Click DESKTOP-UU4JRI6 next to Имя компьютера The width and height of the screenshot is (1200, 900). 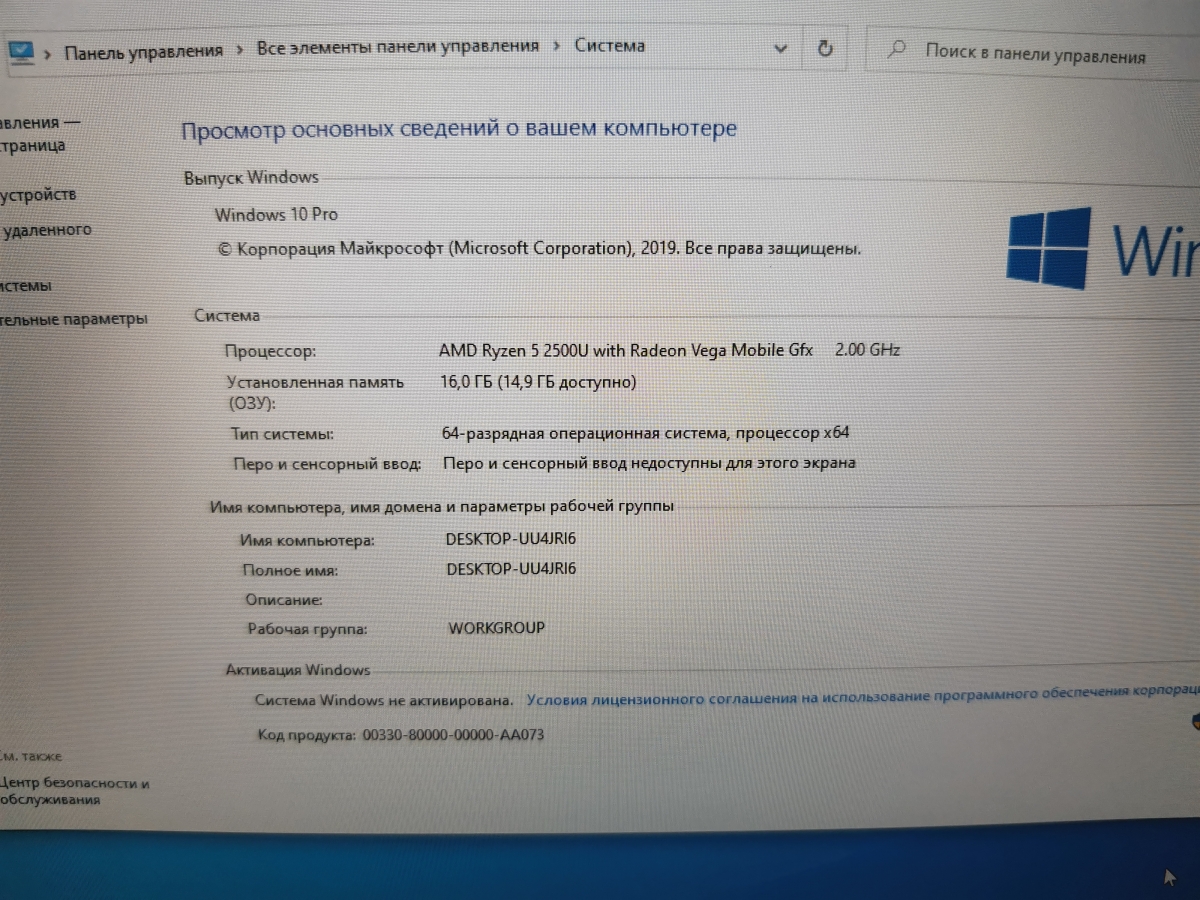511,539
